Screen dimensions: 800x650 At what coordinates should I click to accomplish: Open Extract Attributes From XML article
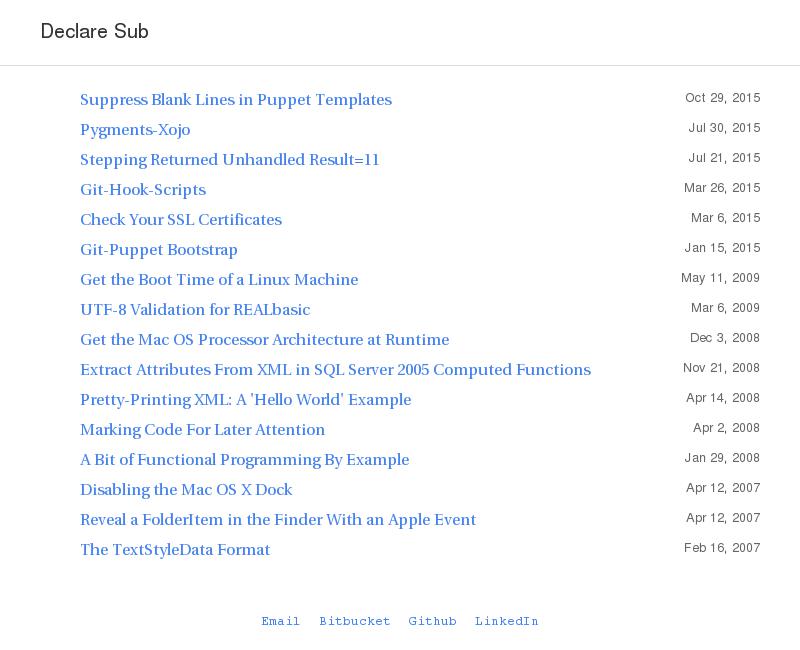[335, 370]
